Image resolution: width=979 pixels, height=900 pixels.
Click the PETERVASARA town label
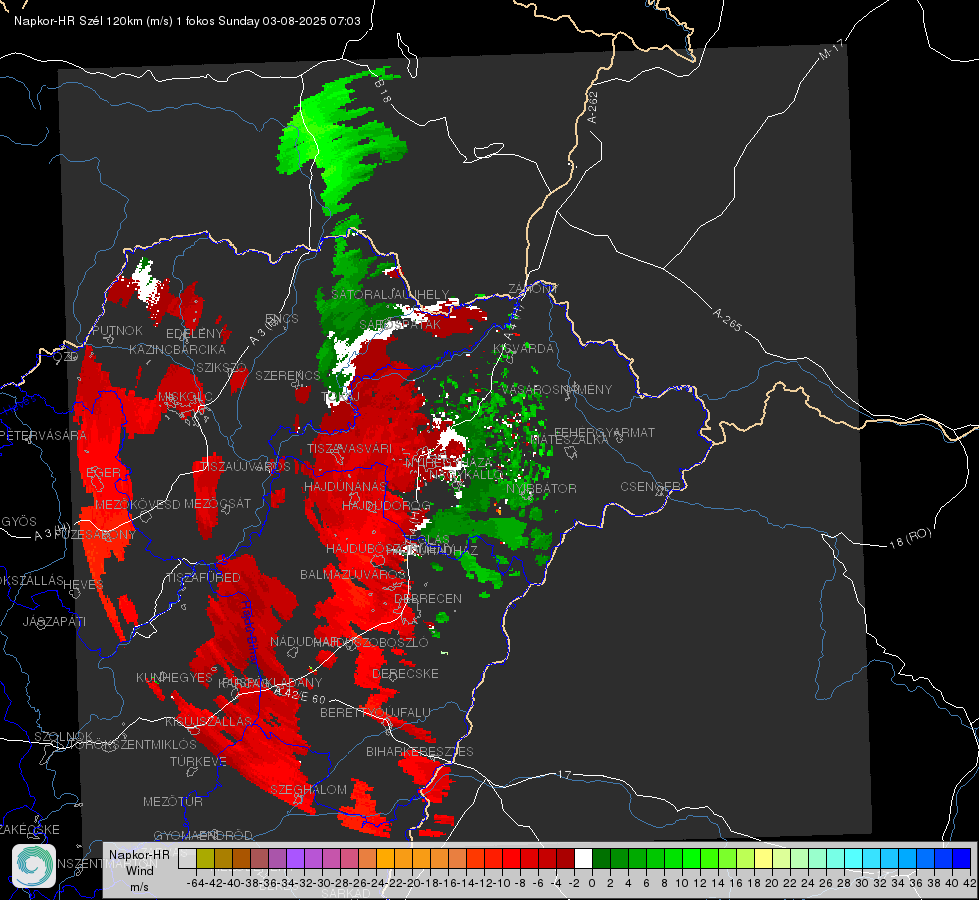tap(43, 435)
